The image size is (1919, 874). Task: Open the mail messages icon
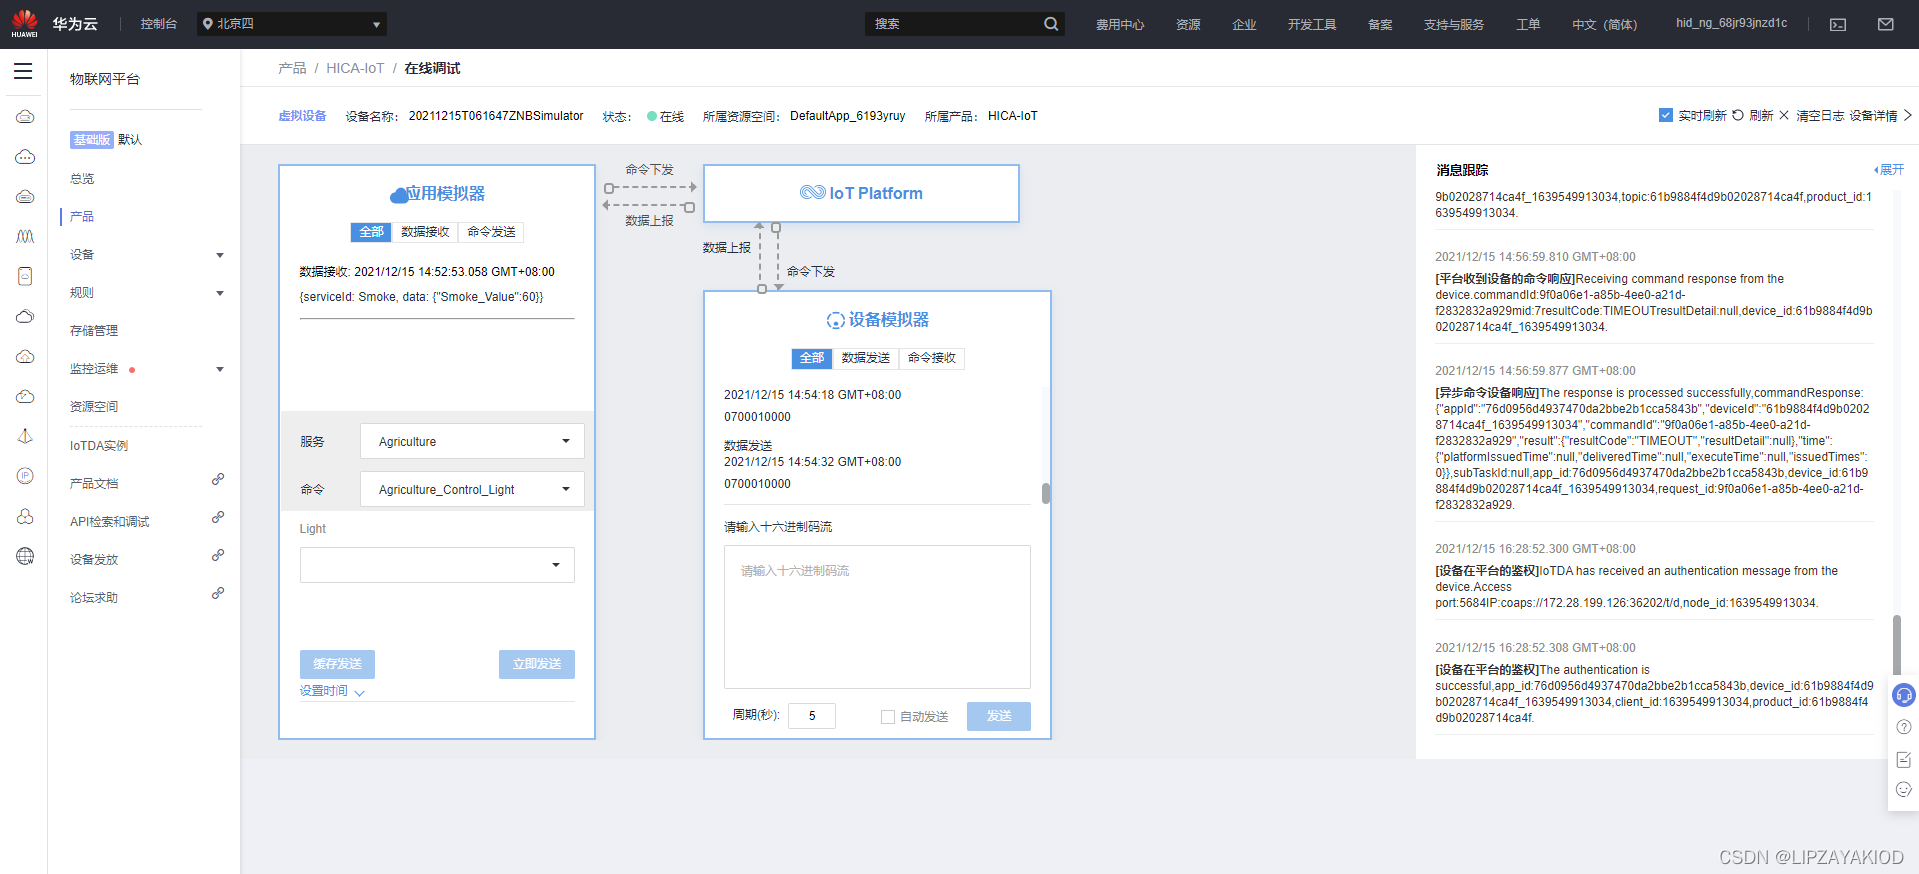pyautogui.click(x=1885, y=24)
